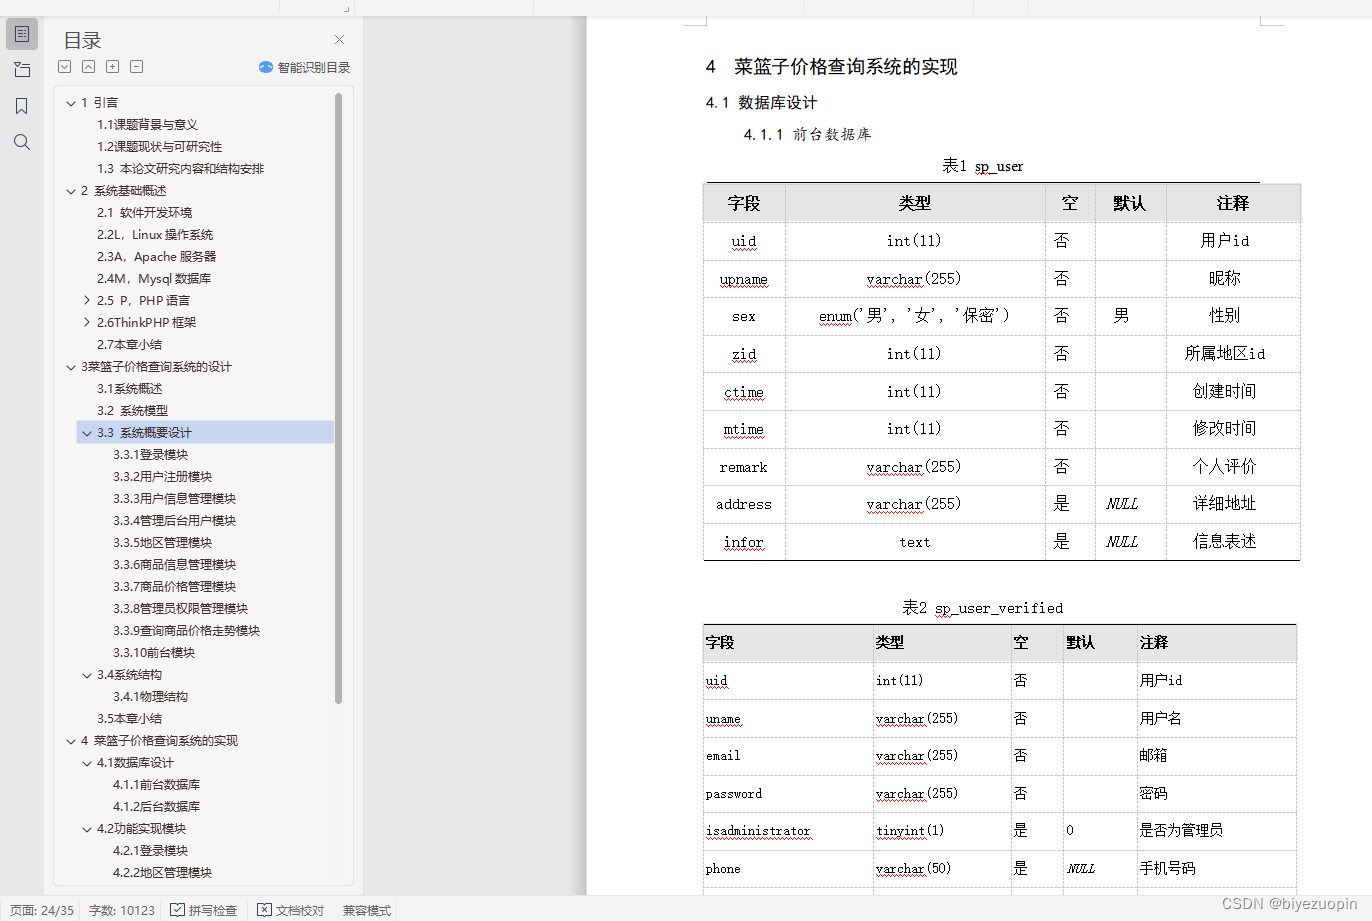Open '2.3A，Apache 服务器' heading
Image resolution: width=1372 pixels, height=921 pixels.
tap(156, 257)
